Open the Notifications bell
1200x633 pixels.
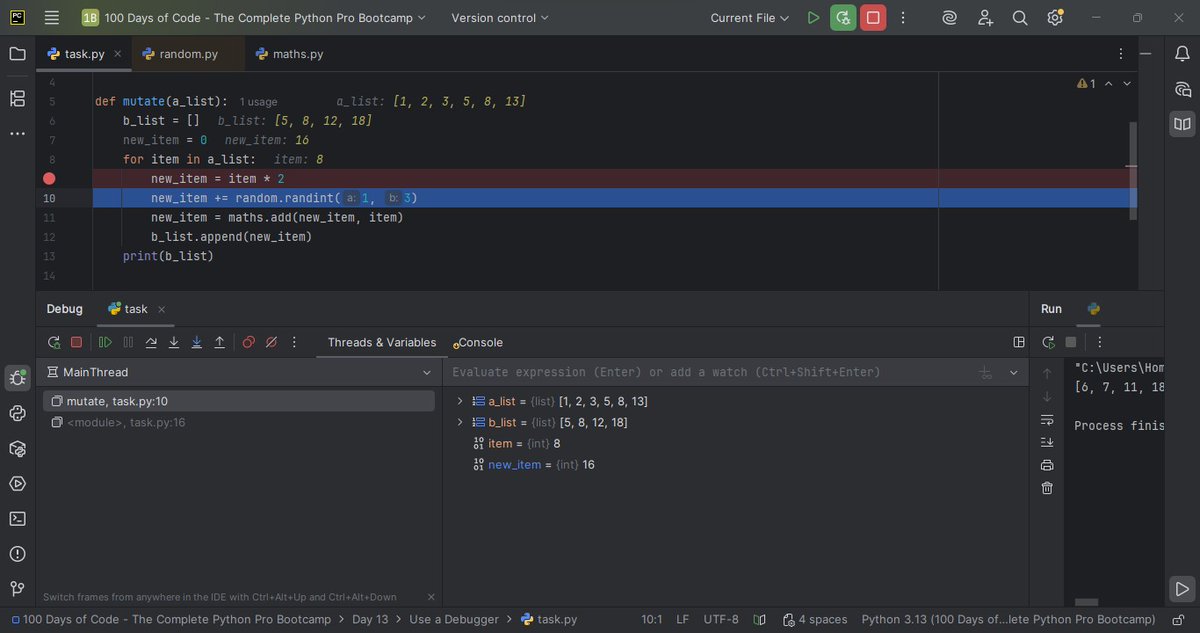(1183, 54)
